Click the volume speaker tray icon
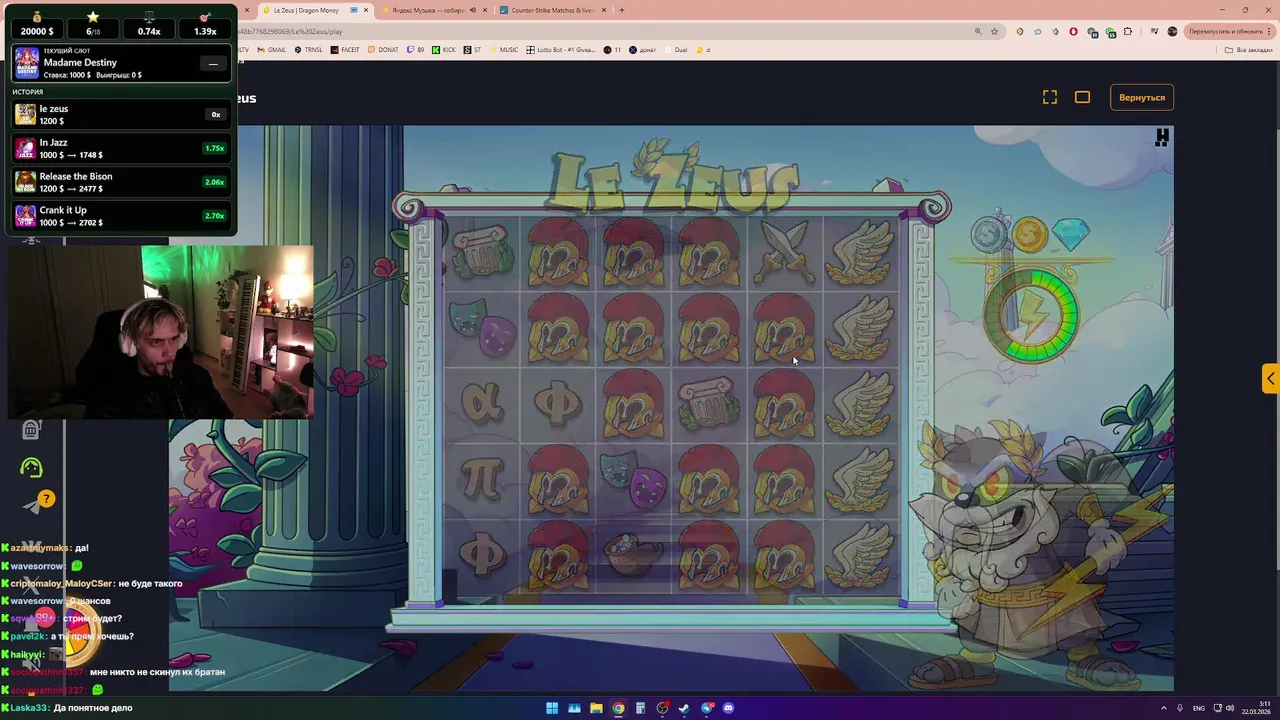1280x720 pixels. click(x=1230, y=708)
